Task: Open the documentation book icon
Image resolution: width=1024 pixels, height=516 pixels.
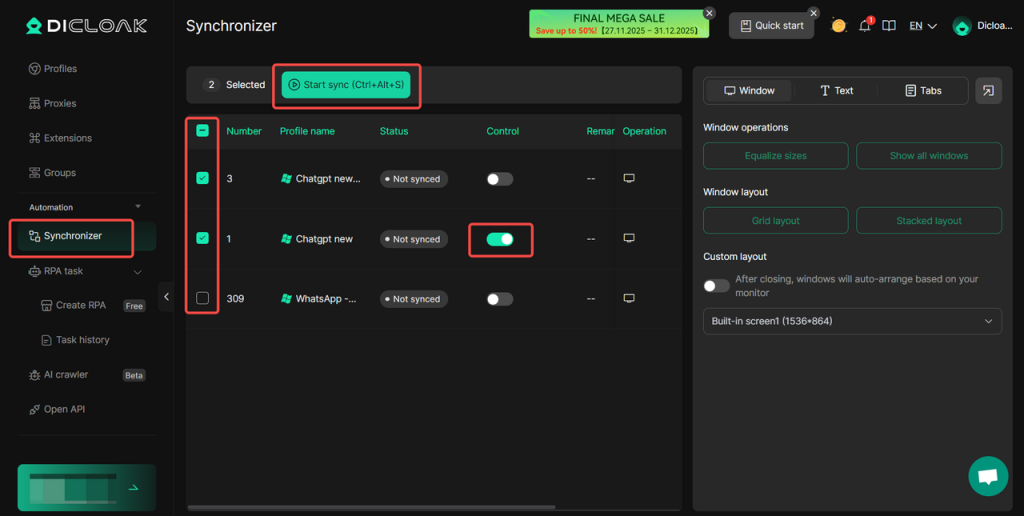Action: 888,26
